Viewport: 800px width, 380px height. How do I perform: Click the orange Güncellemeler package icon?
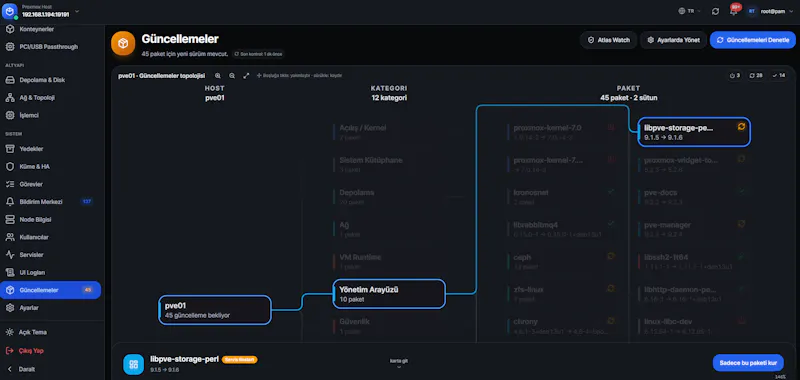click(123, 43)
